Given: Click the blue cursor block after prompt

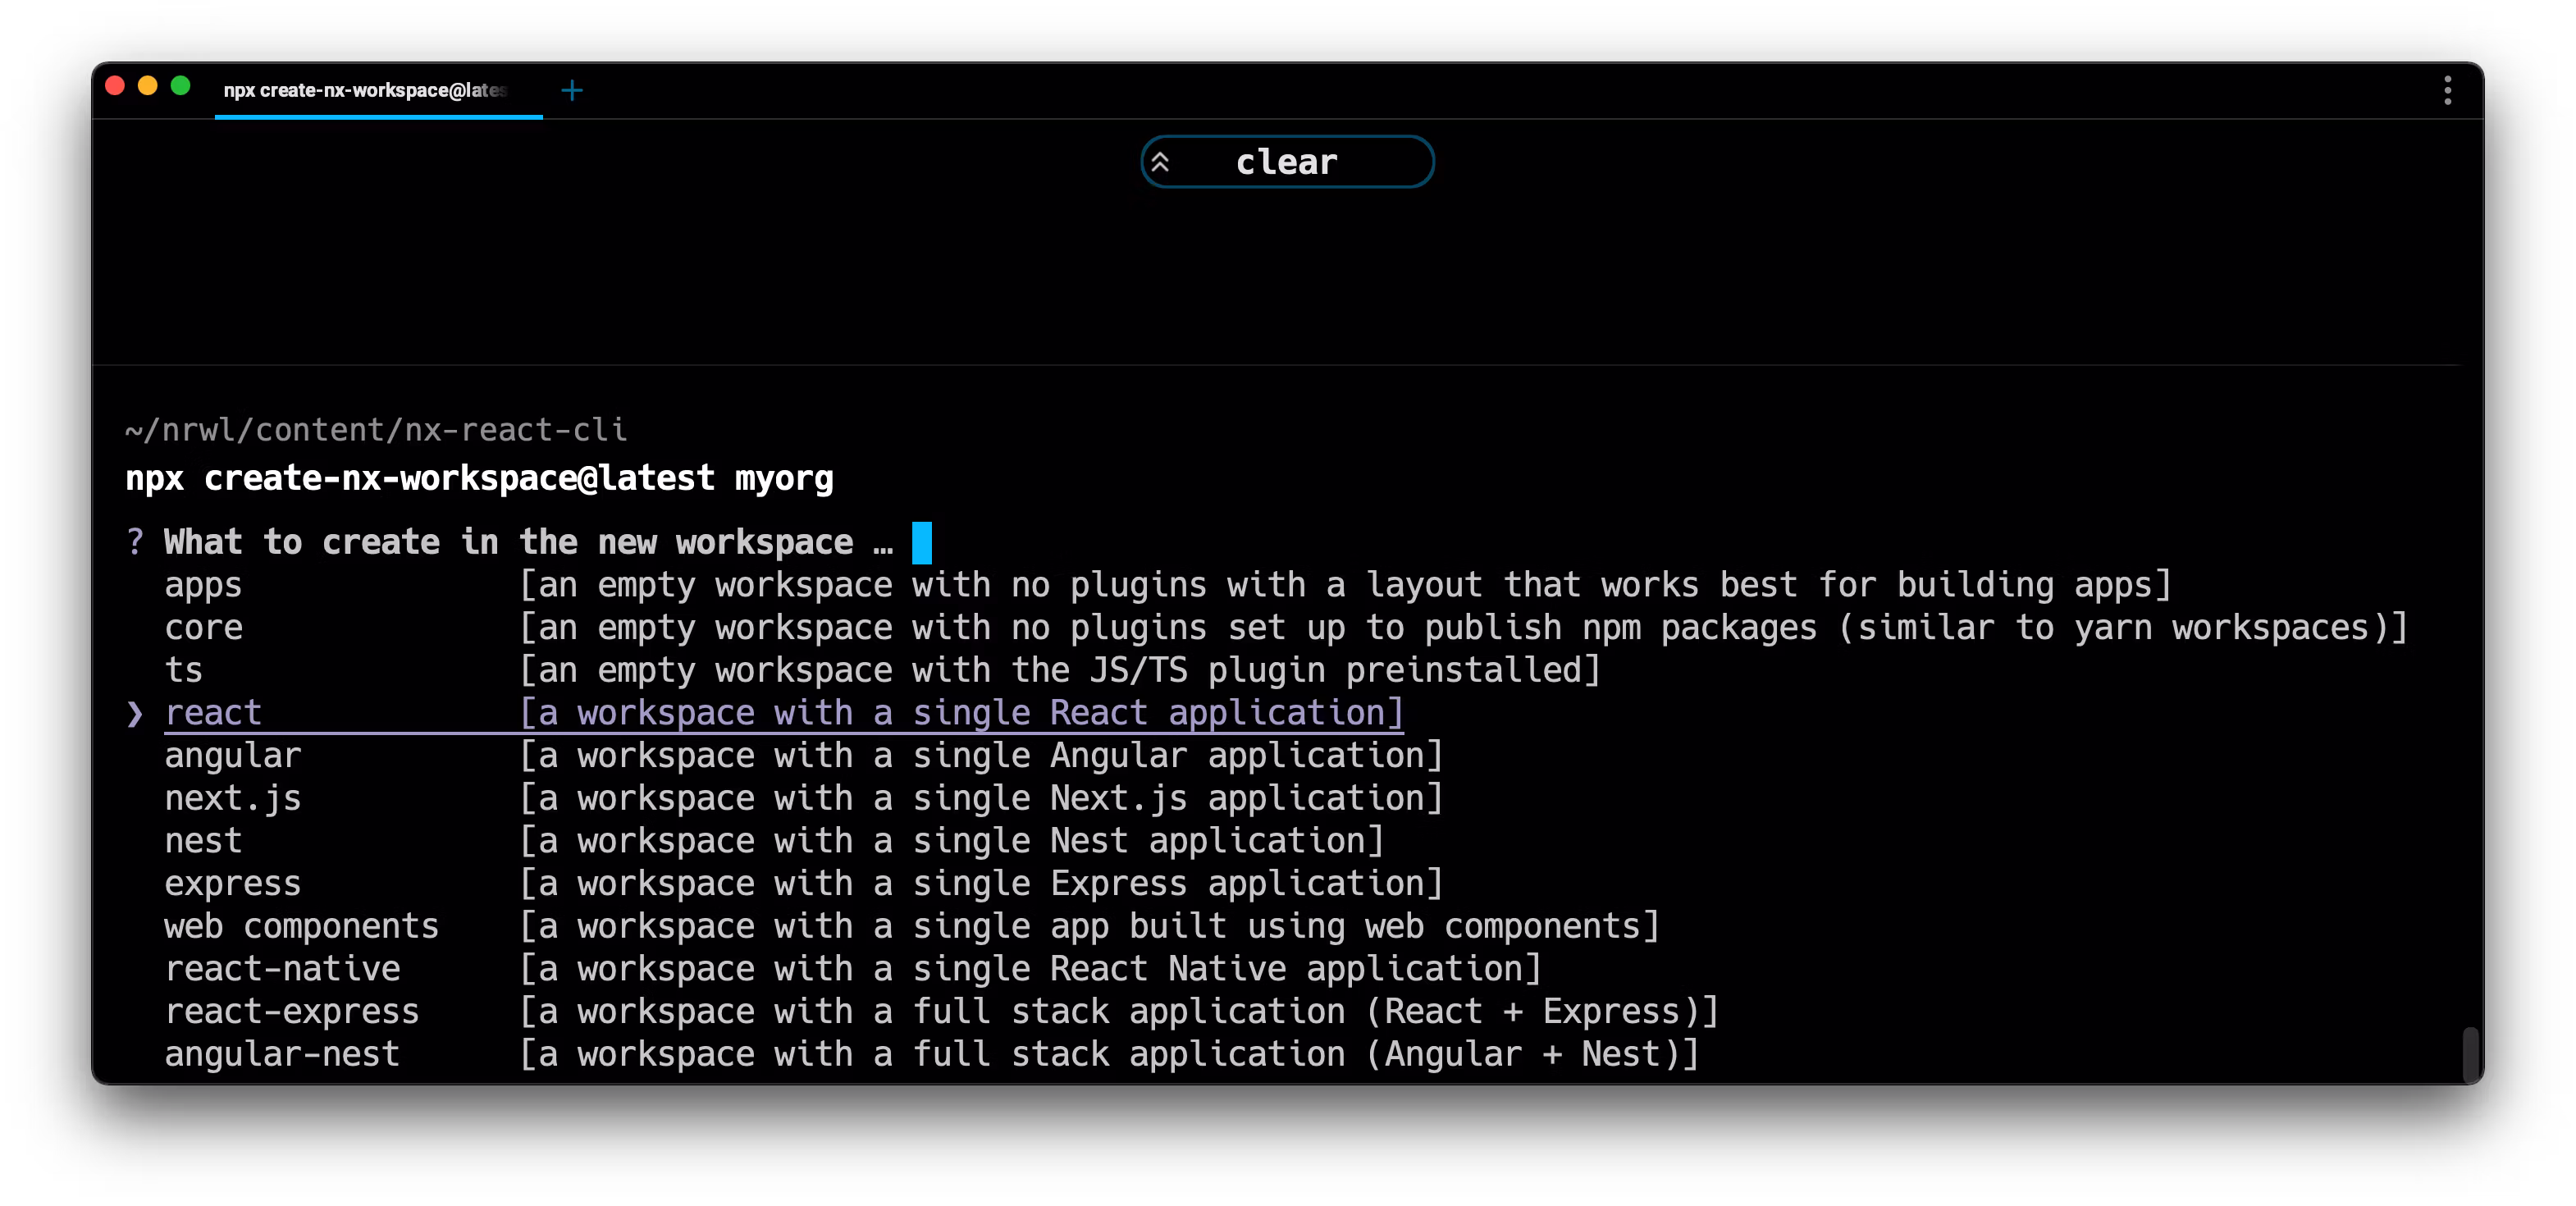Looking at the screenshot, I should click(x=921, y=543).
